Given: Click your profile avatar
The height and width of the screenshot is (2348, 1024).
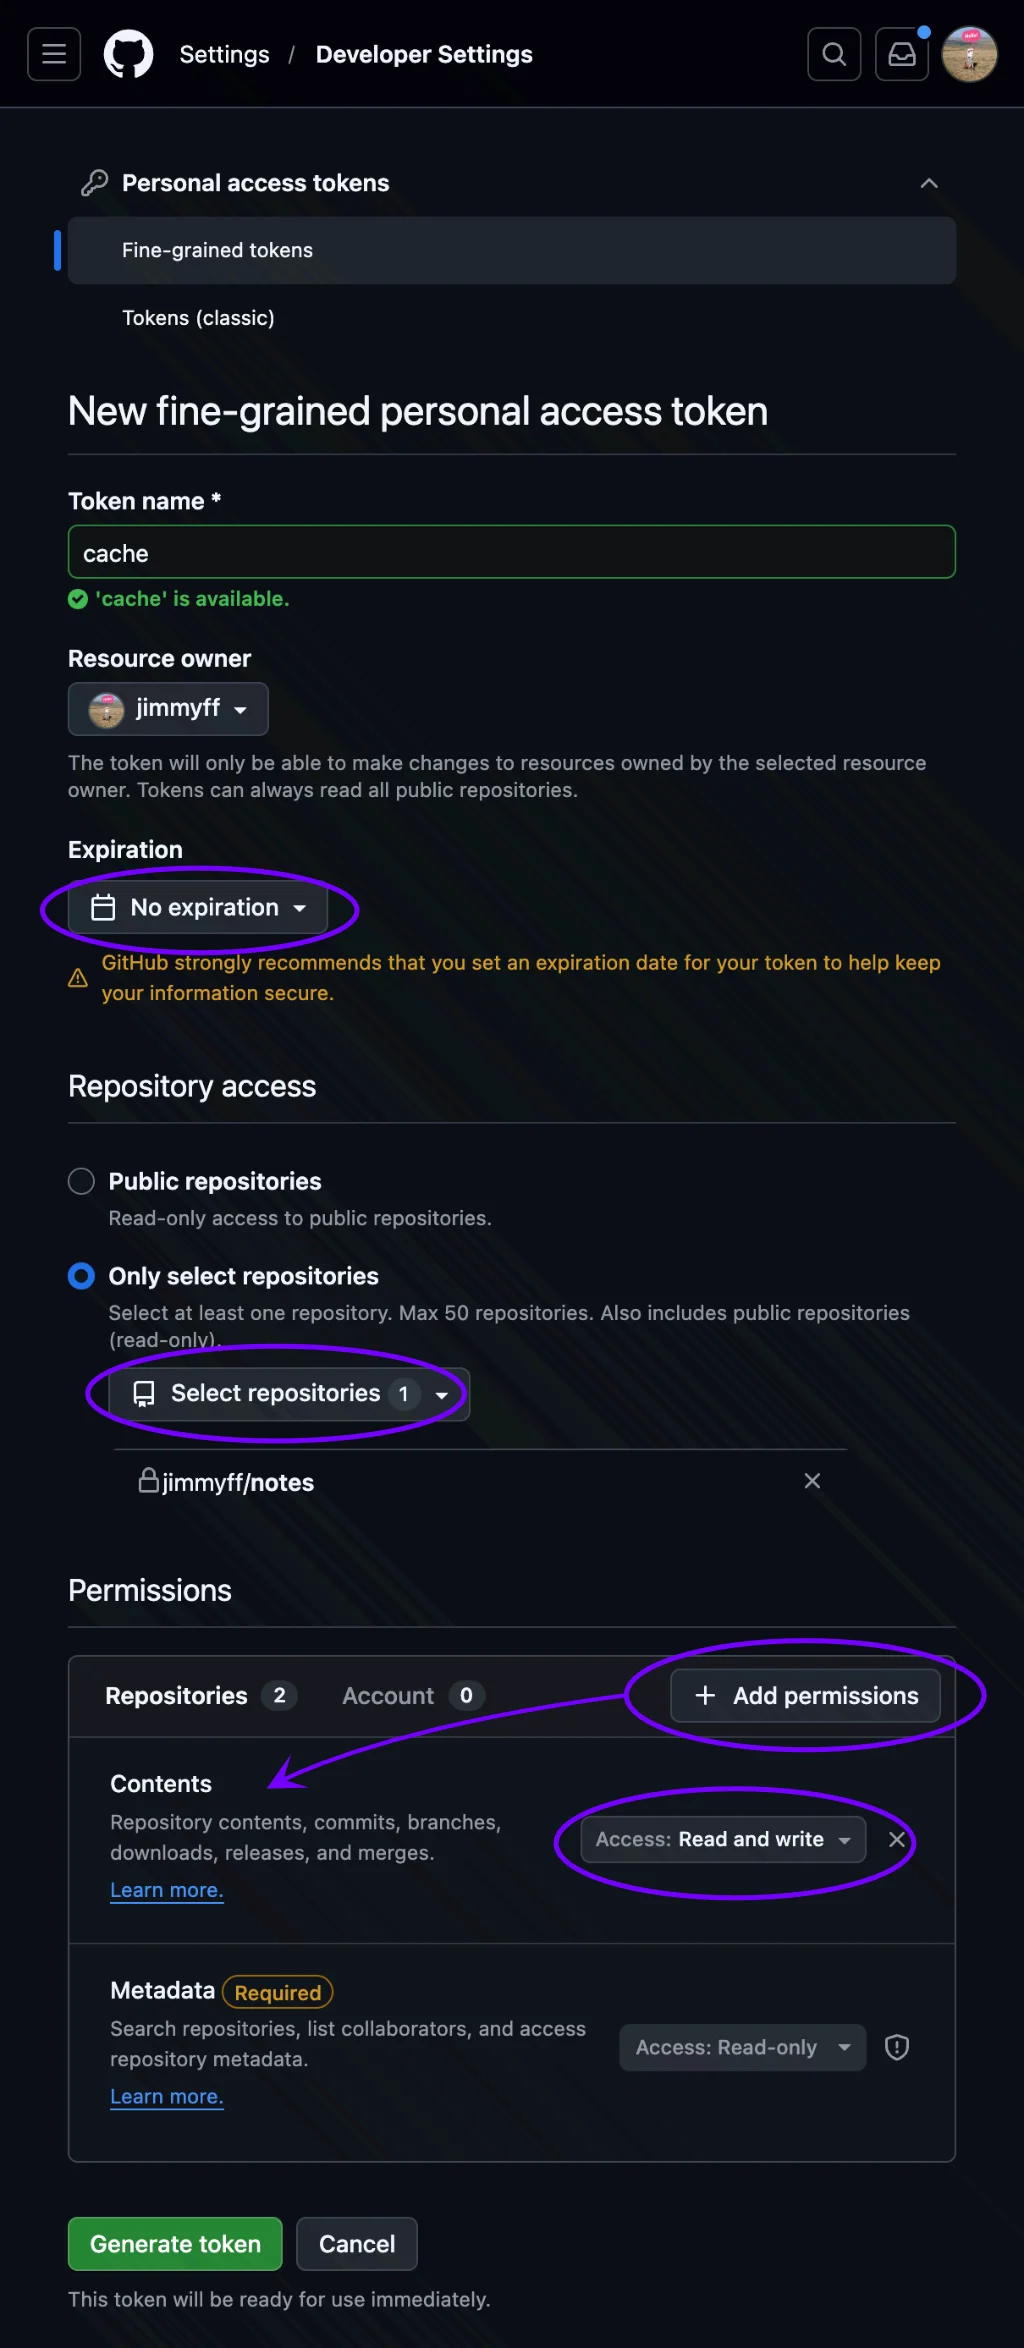Looking at the screenshot, I should coord(968,53).
